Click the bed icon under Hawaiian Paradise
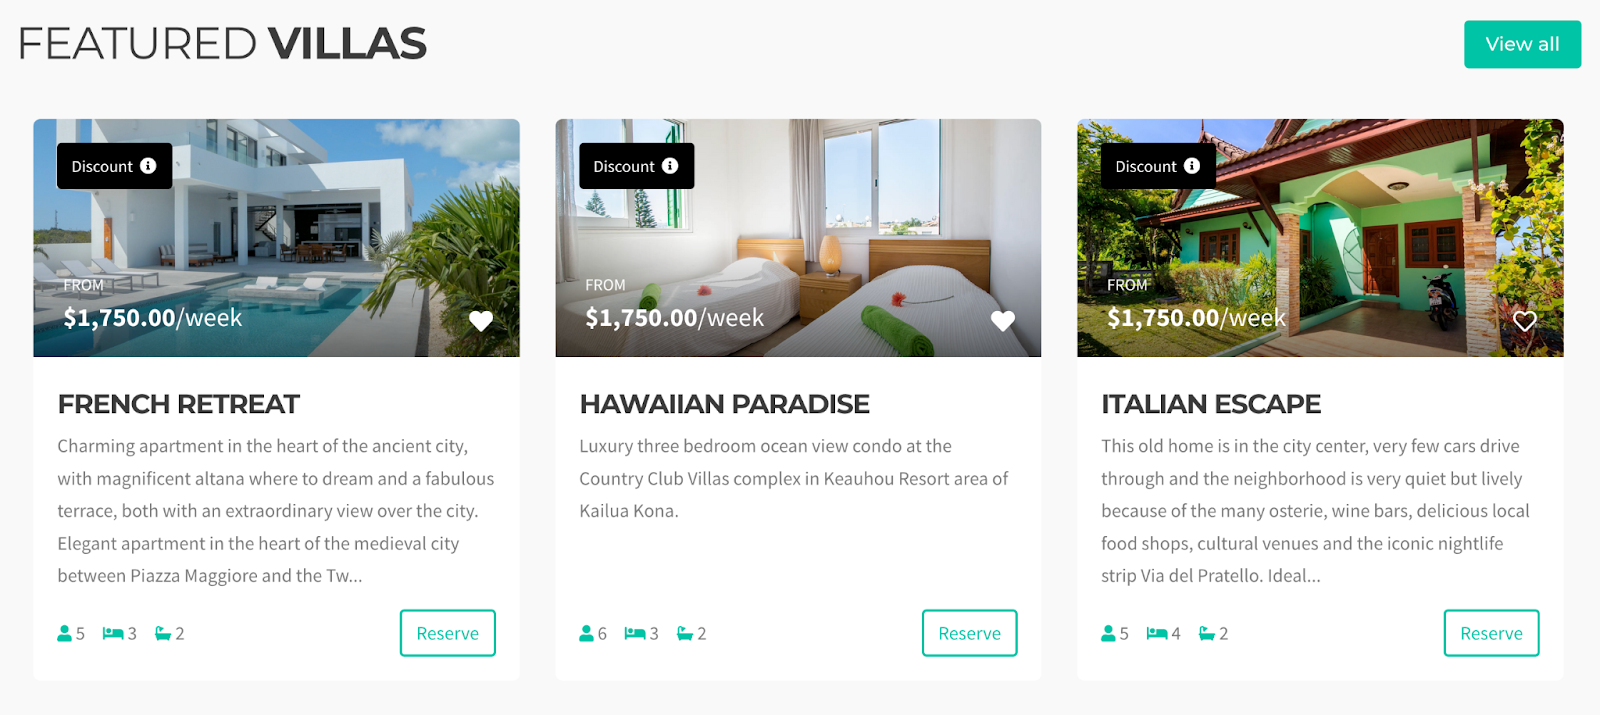Image resolution: width=1600 pixels, height=715 pixels. 635,633
